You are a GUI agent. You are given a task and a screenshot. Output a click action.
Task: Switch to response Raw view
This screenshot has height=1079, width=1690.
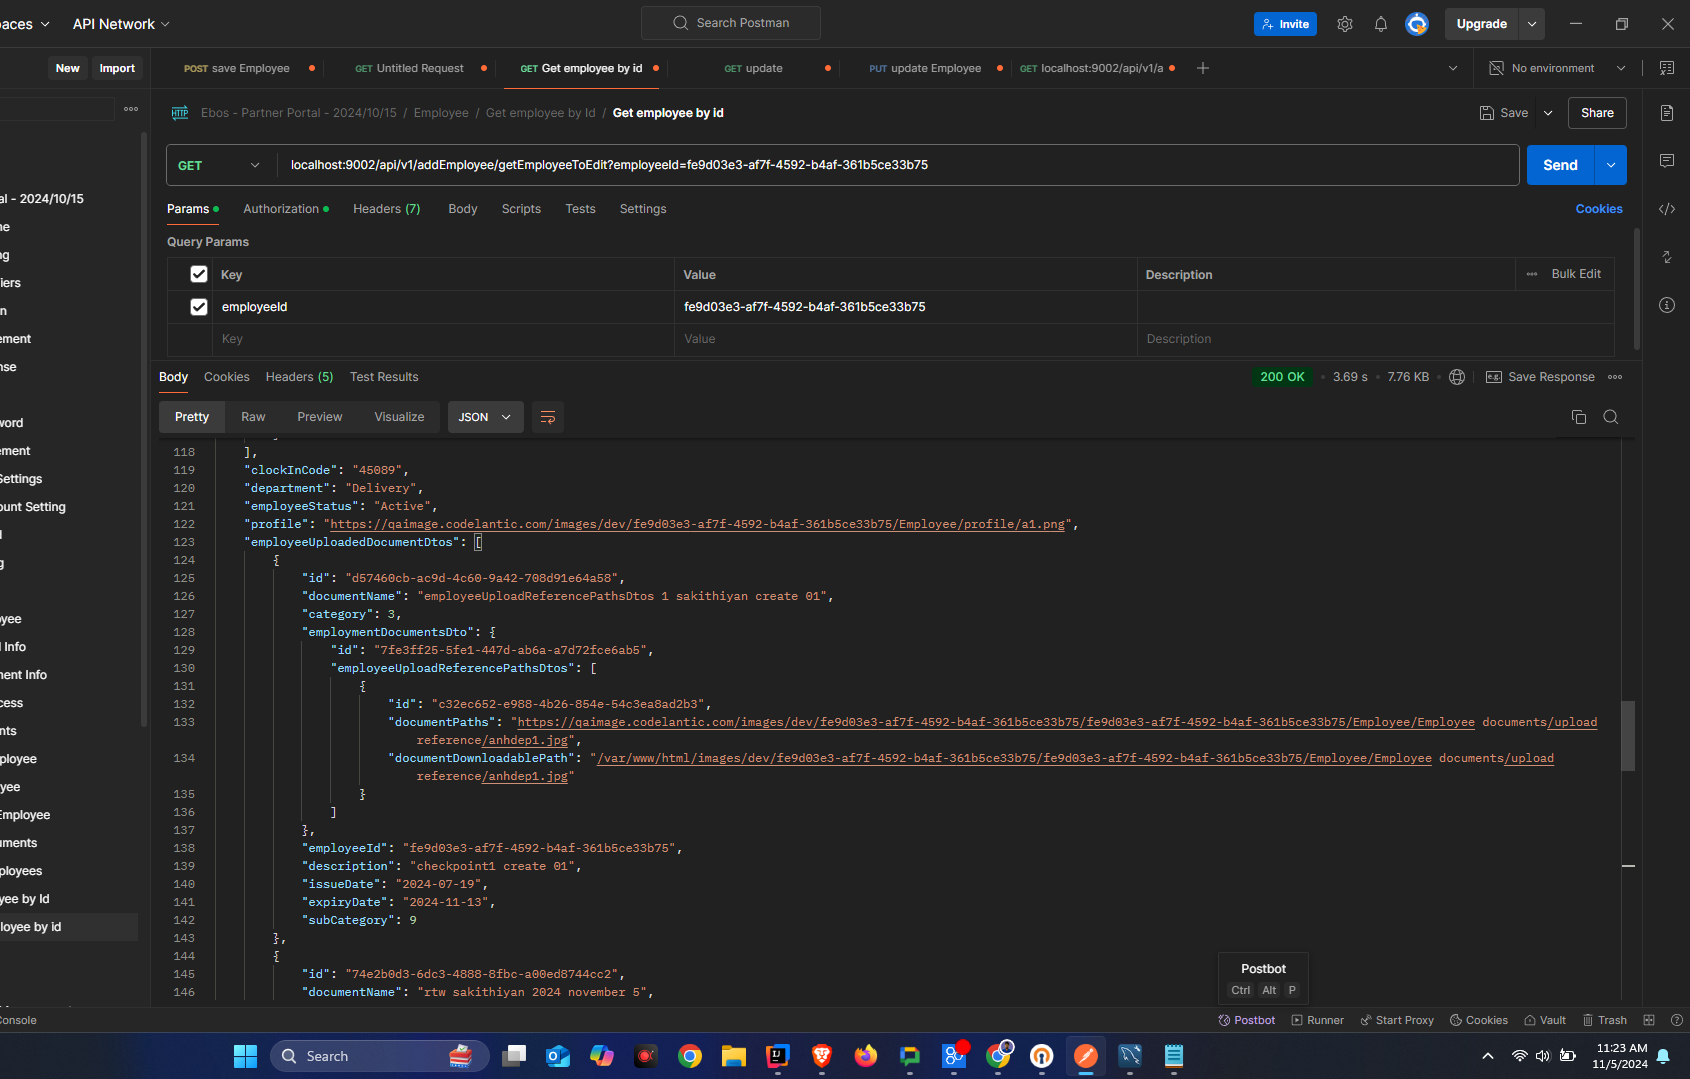pyautogui.click(x=253, y=417)
